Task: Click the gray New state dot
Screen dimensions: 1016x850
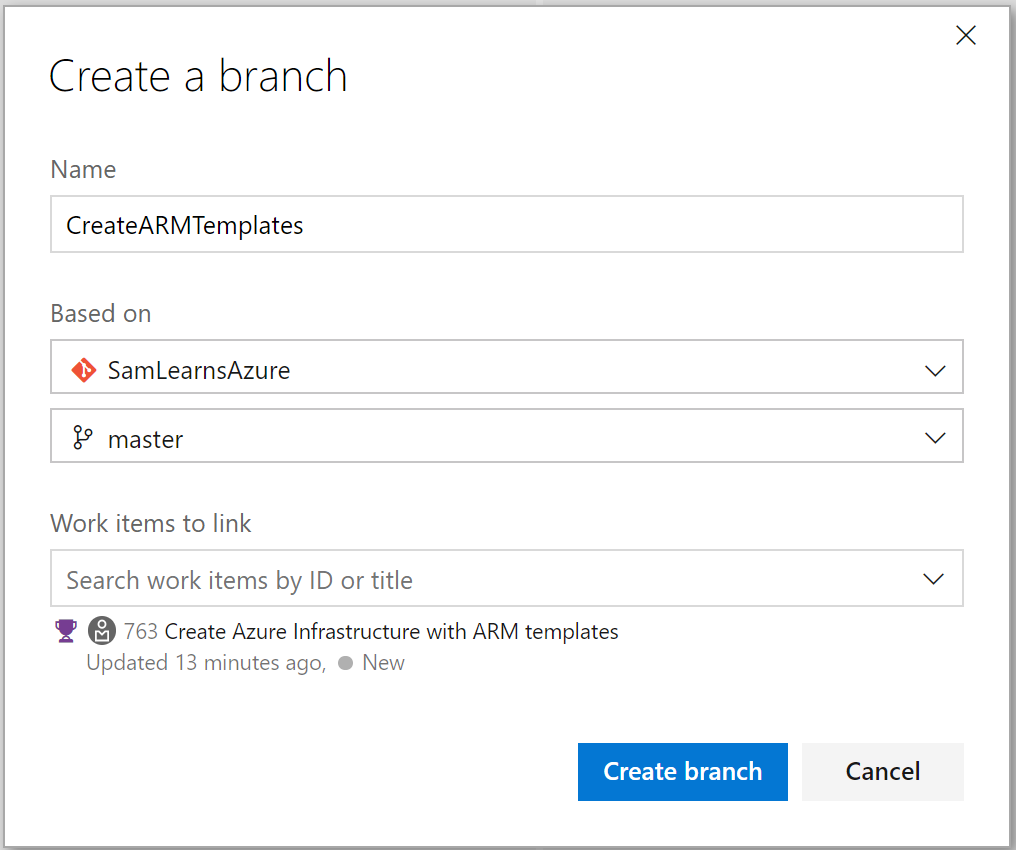Action: pos(345,663)
